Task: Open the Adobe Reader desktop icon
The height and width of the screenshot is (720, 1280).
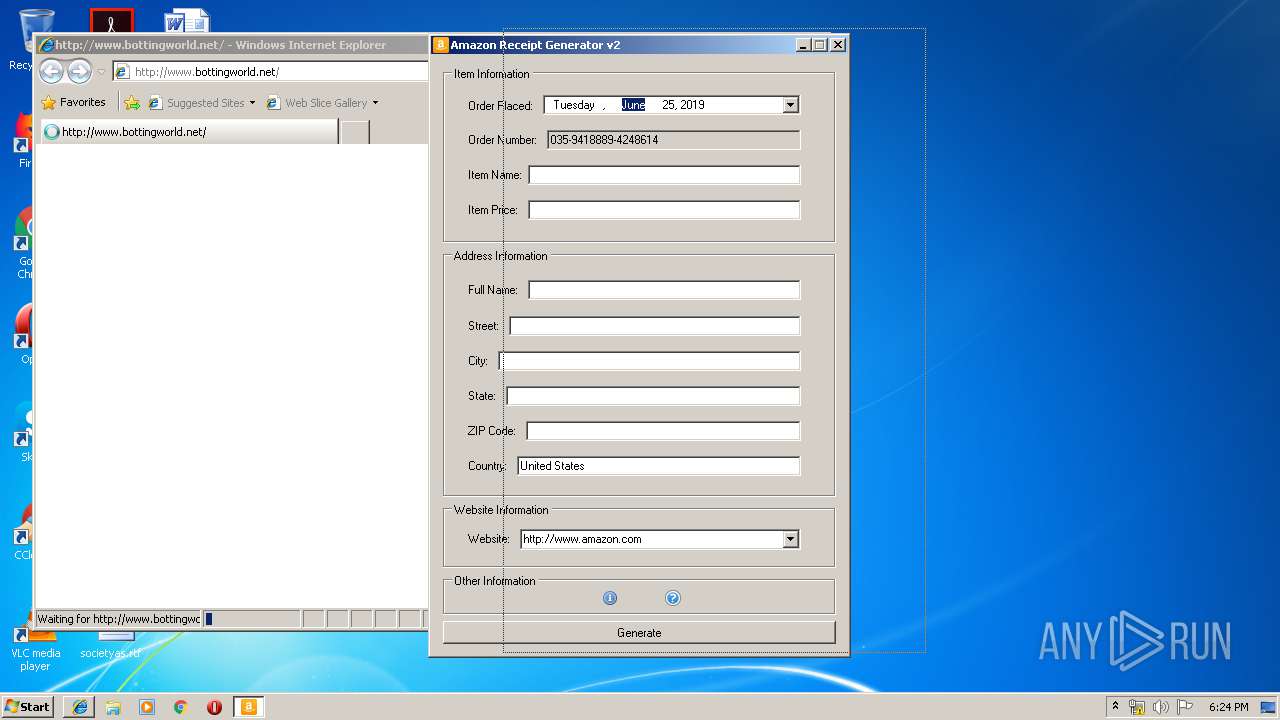Action: [x=111, y=21]
